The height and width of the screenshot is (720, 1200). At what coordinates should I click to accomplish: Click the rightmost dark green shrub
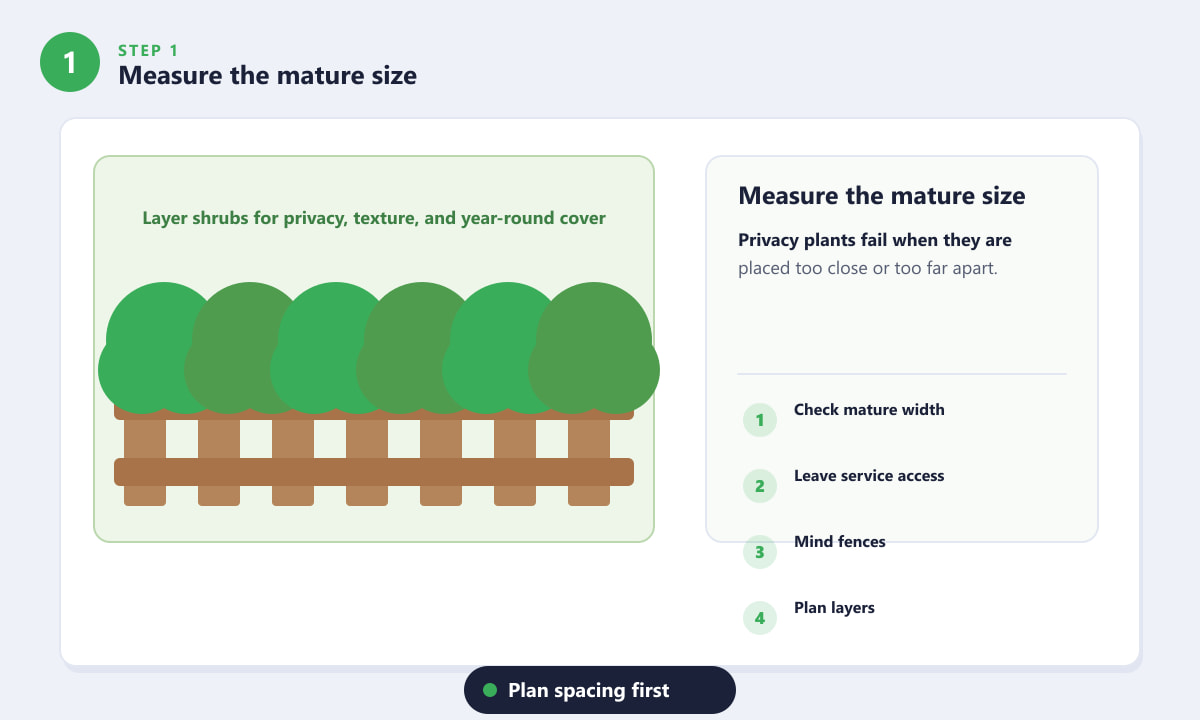coord(594,348)
